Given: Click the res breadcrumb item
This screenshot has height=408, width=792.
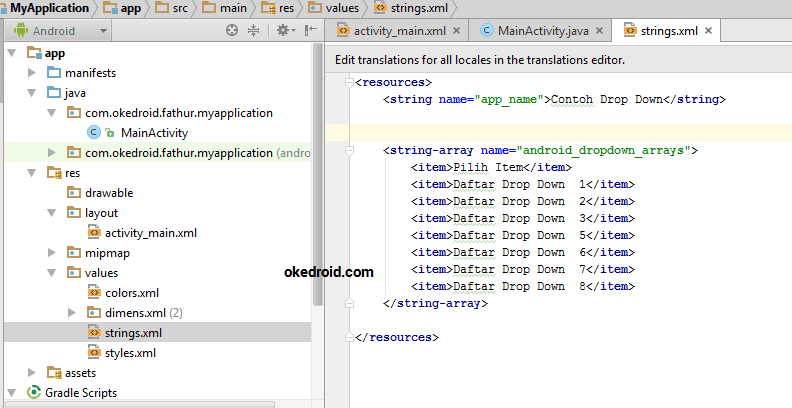Looking at the screenshot, I should pos(278,8).
